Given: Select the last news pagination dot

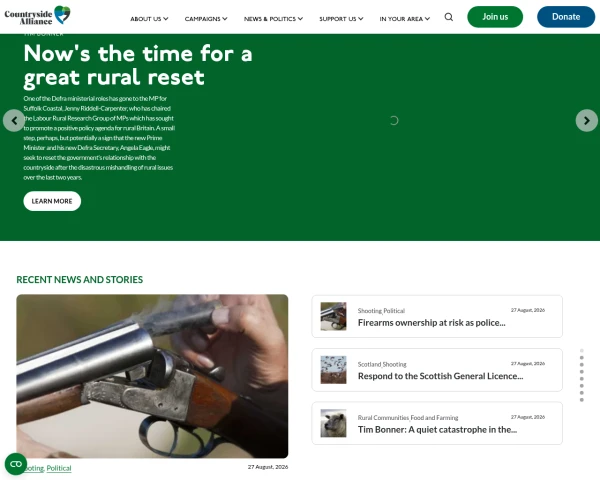Looking at the screenshot, I should point(582,400).
